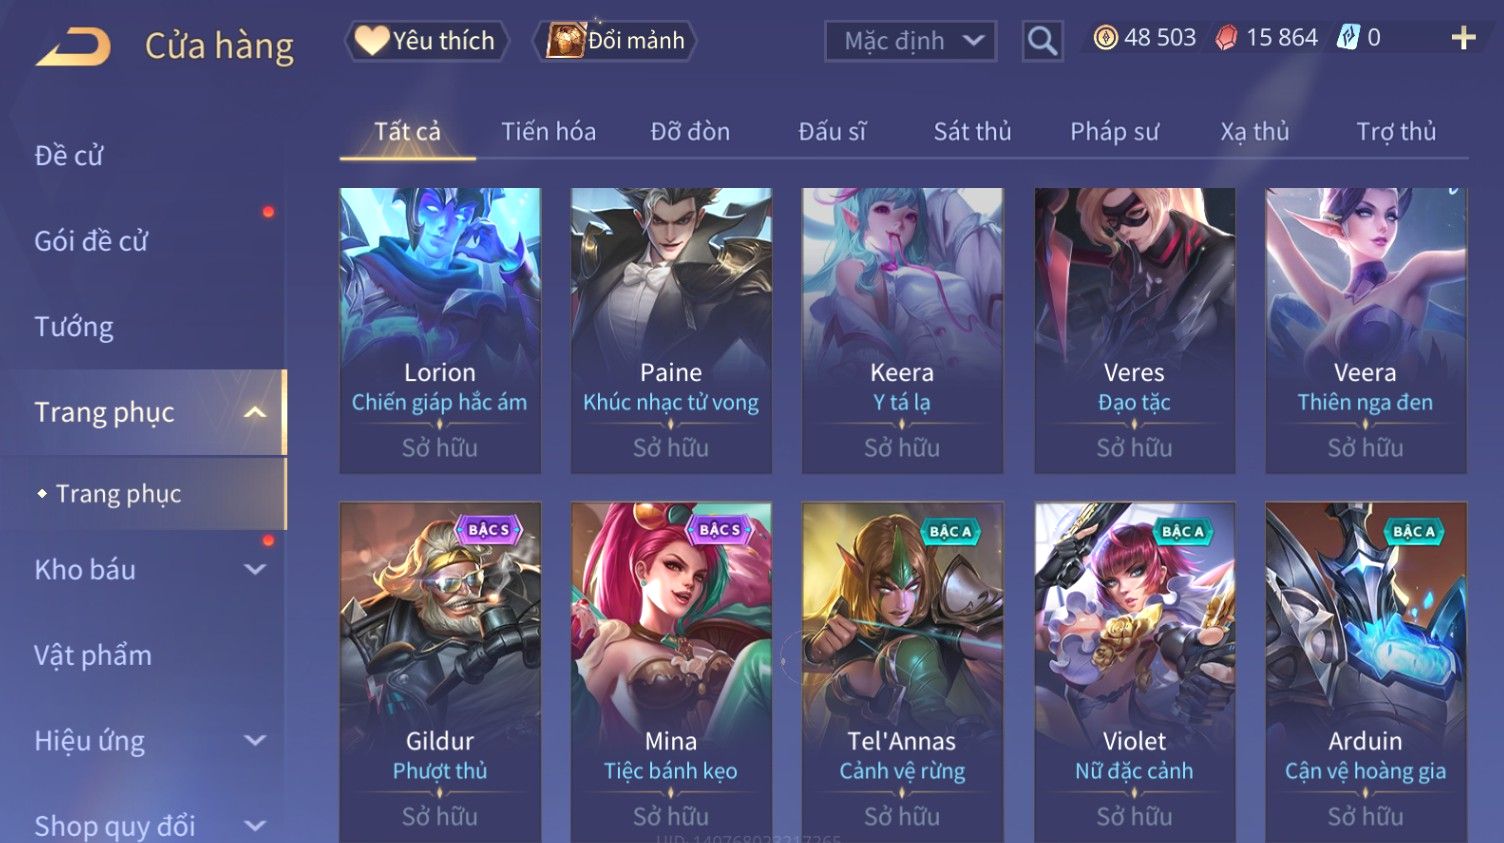Open Yêu thích favorites heart button
Image resolution: width=1504 pixels, height=843 pixels.
pyautogui.click(x=427, y=41)
